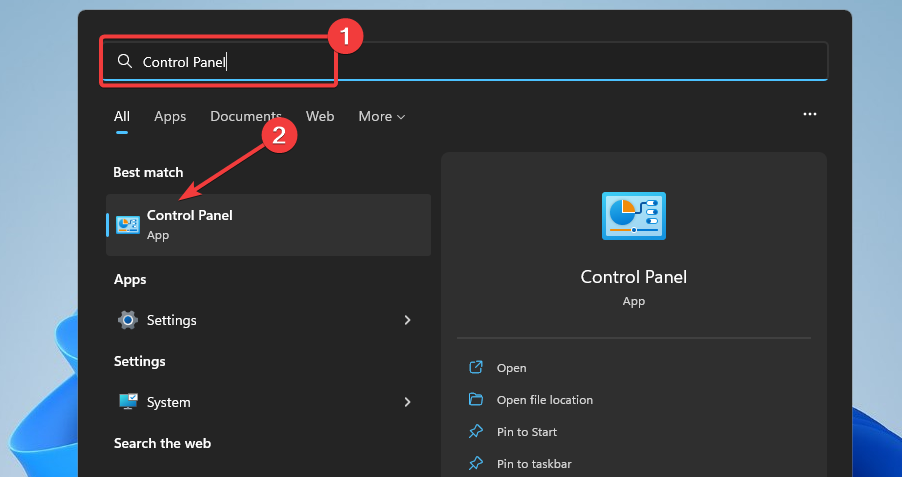
Task: Click the Control Panel search input field
Action: click(x=464, y=61)
